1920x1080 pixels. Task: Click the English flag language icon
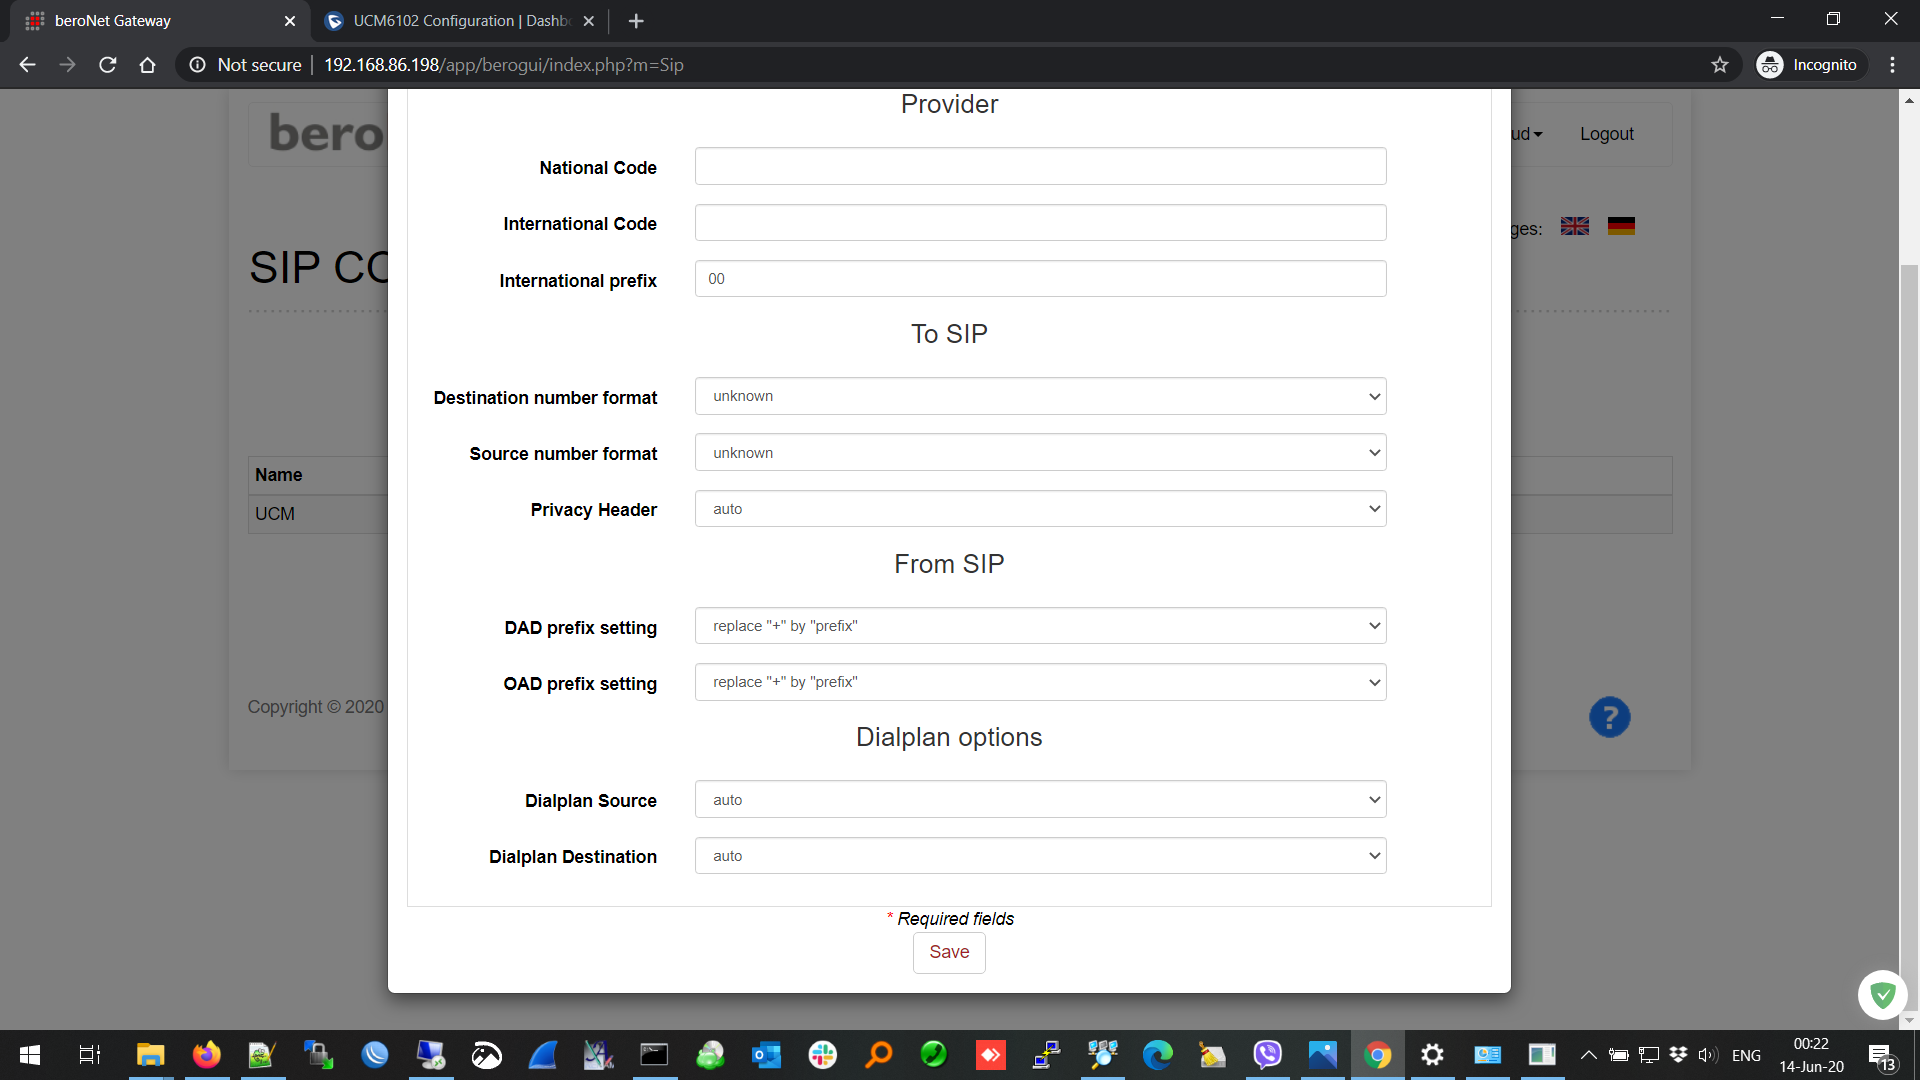click(x=1575, y=226)
